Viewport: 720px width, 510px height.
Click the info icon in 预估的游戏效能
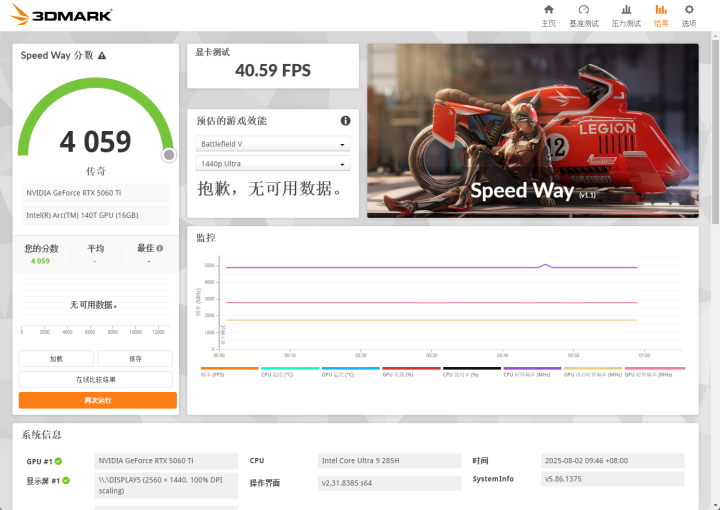pos(345,121)
